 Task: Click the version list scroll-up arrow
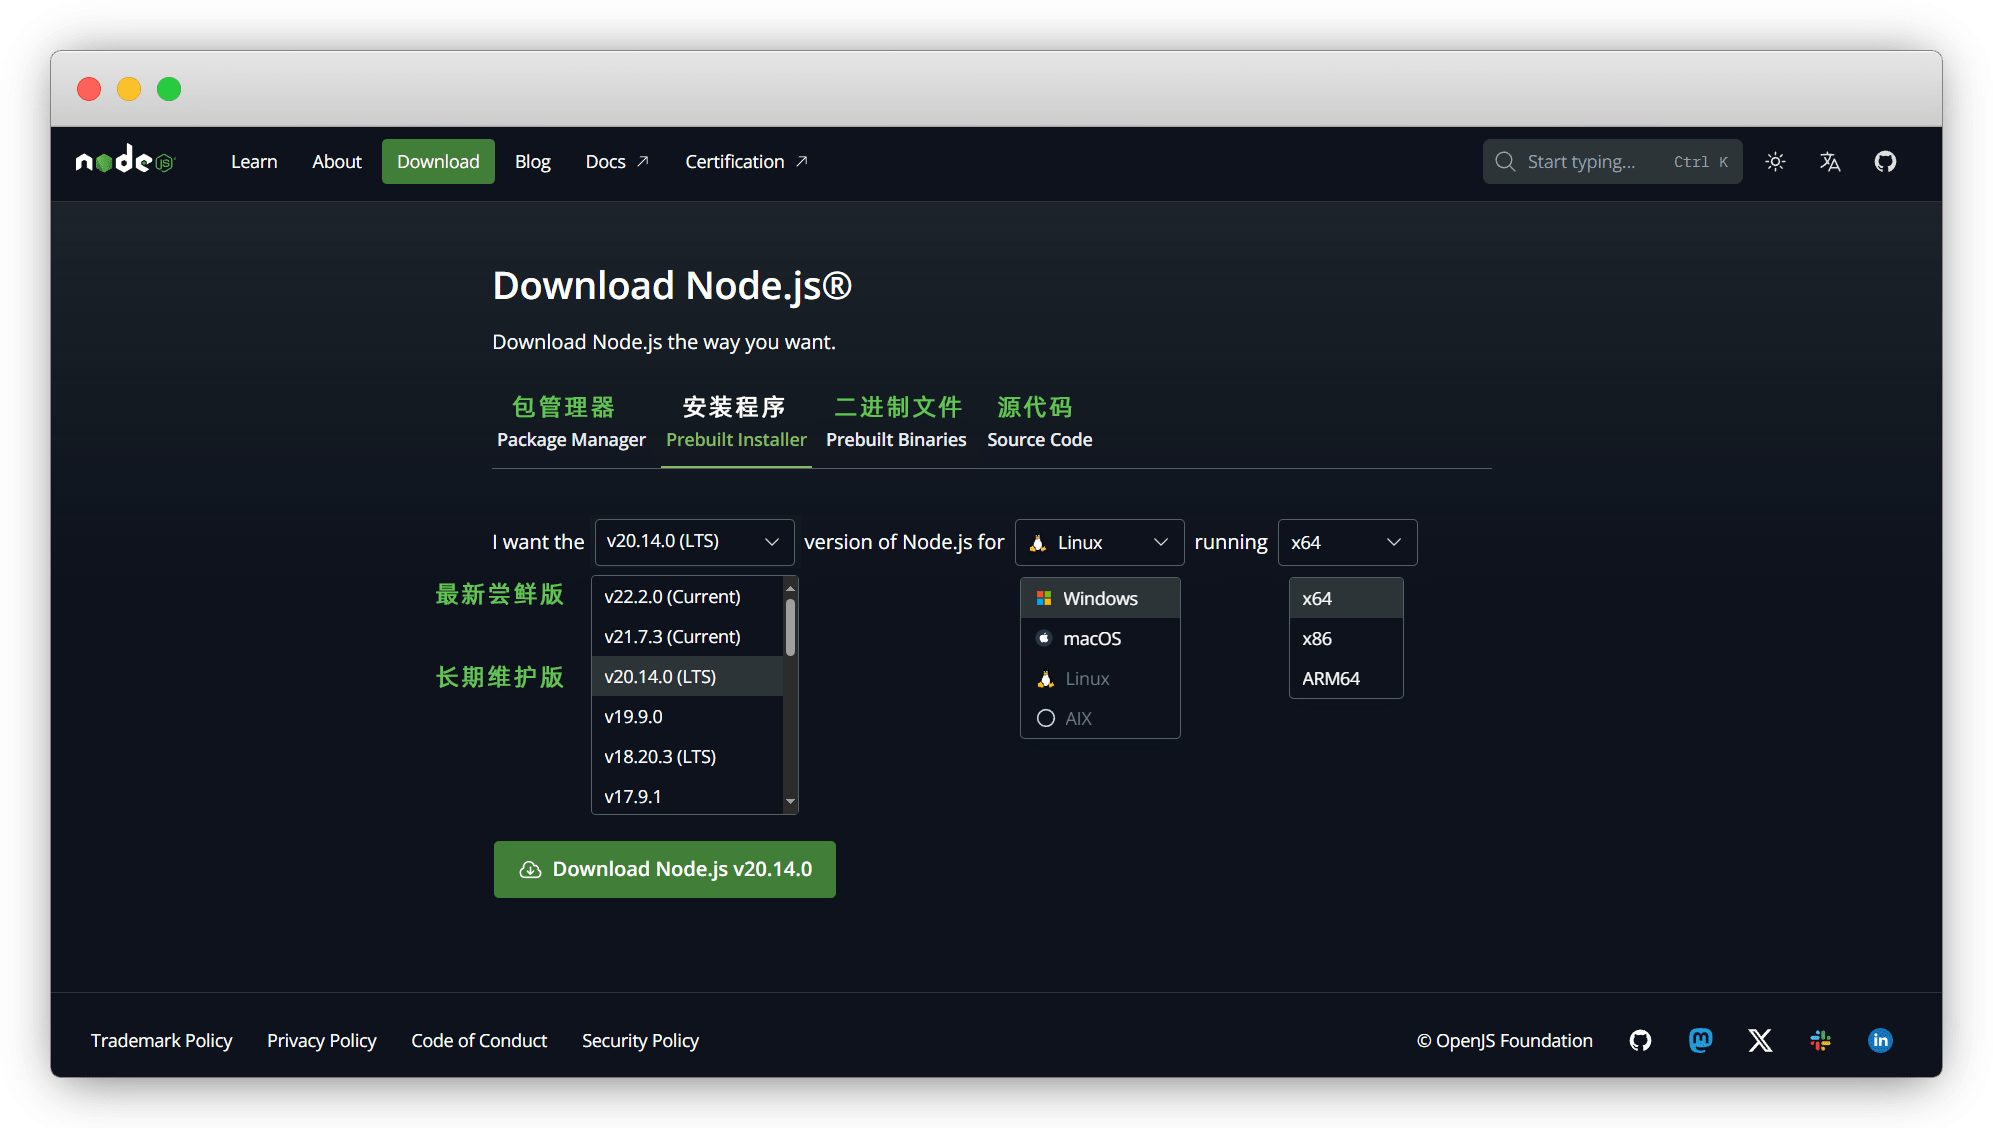point(790,588)
